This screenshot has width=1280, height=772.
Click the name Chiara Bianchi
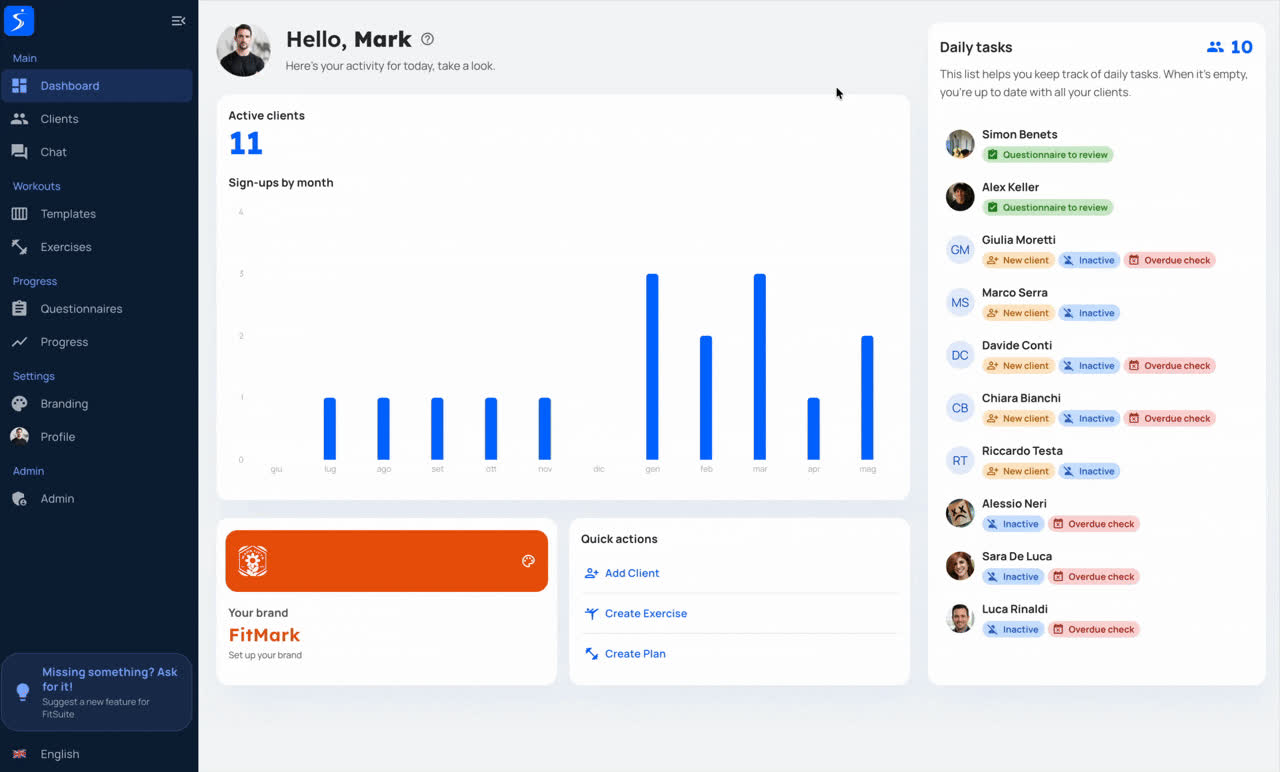[1021, 398]
